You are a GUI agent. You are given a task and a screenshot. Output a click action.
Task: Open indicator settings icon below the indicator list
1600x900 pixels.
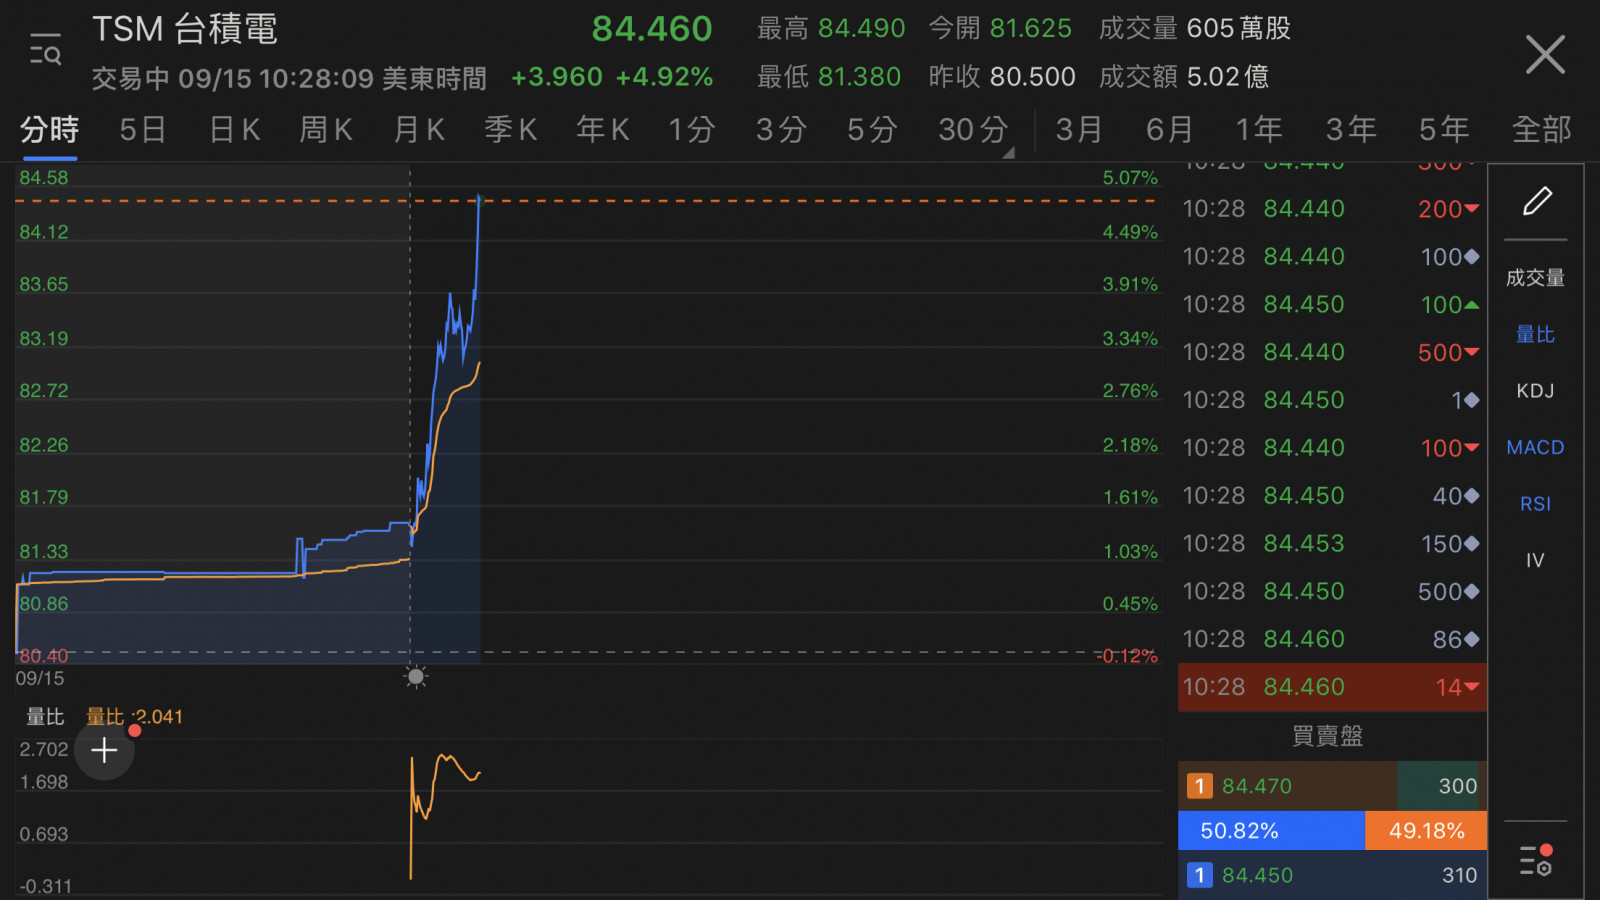click(x=1536, y=860)
